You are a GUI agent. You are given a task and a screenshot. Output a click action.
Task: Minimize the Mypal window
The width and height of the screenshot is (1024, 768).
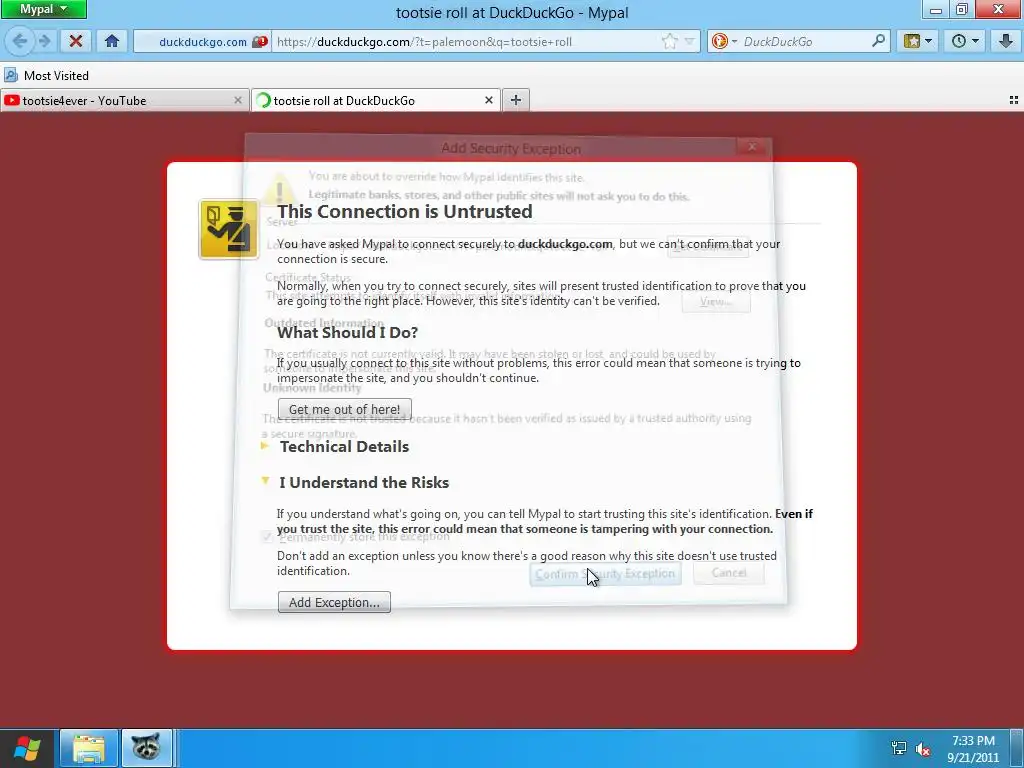coord(936,10)
